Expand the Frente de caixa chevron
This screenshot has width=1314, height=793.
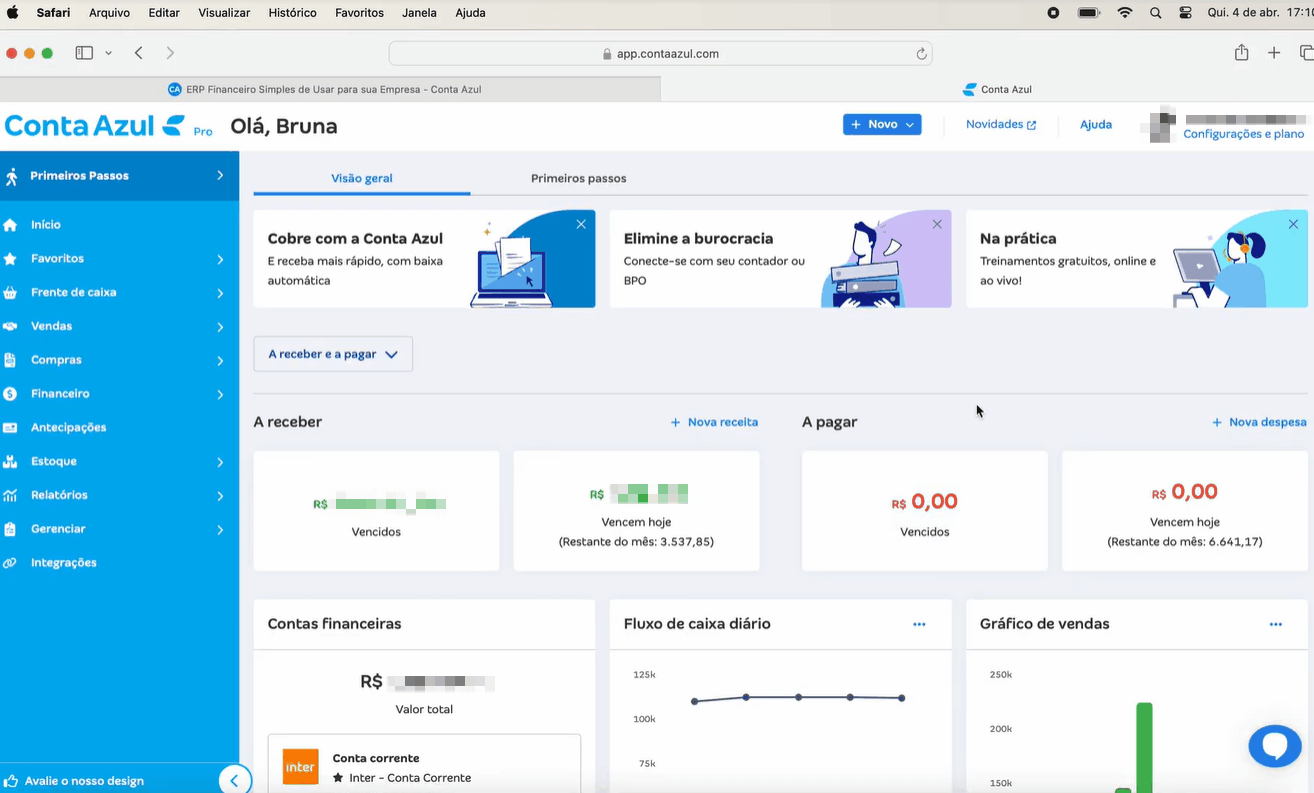[x=220, y=293]
